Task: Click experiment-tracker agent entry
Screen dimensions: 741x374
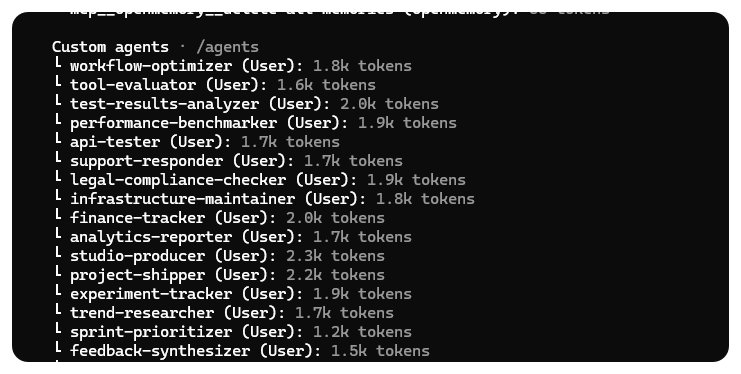Action: (x=232, y=294)
